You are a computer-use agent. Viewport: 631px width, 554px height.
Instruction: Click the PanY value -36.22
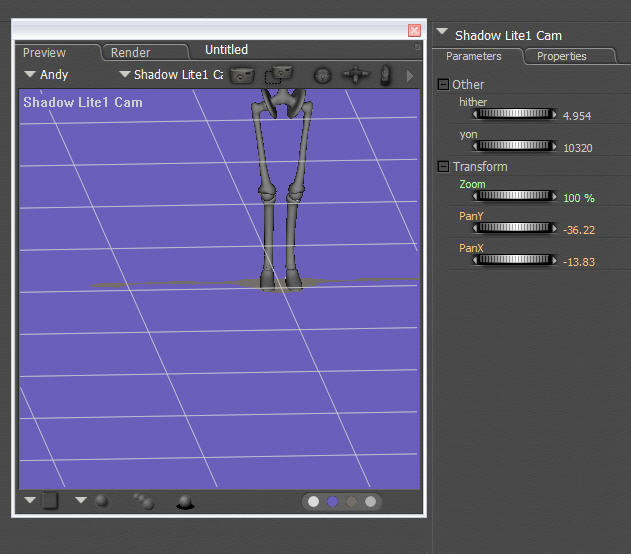point(579,230)
